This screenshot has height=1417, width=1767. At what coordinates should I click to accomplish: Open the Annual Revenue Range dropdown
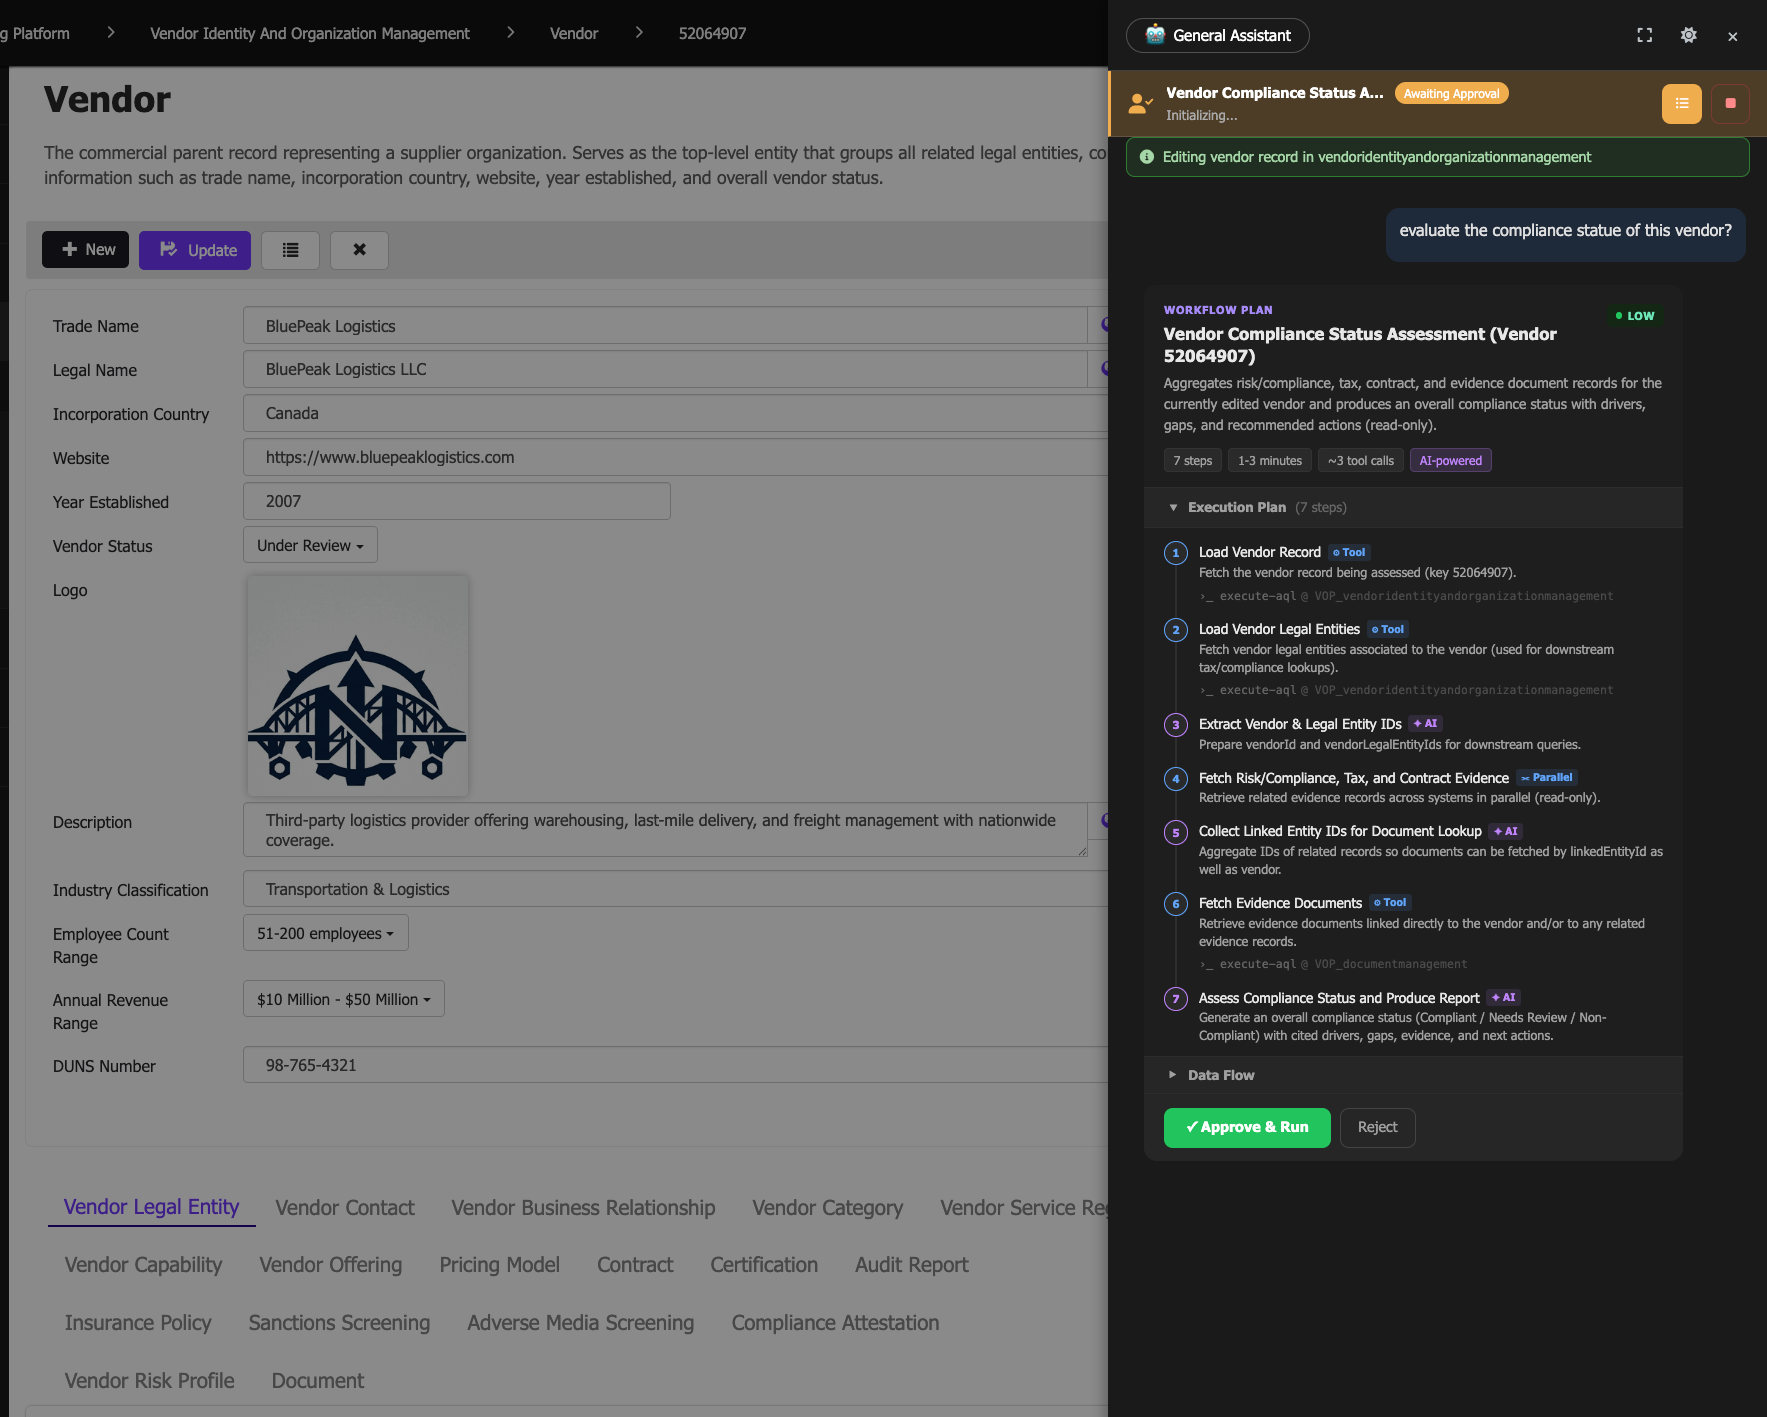[343, 999]
